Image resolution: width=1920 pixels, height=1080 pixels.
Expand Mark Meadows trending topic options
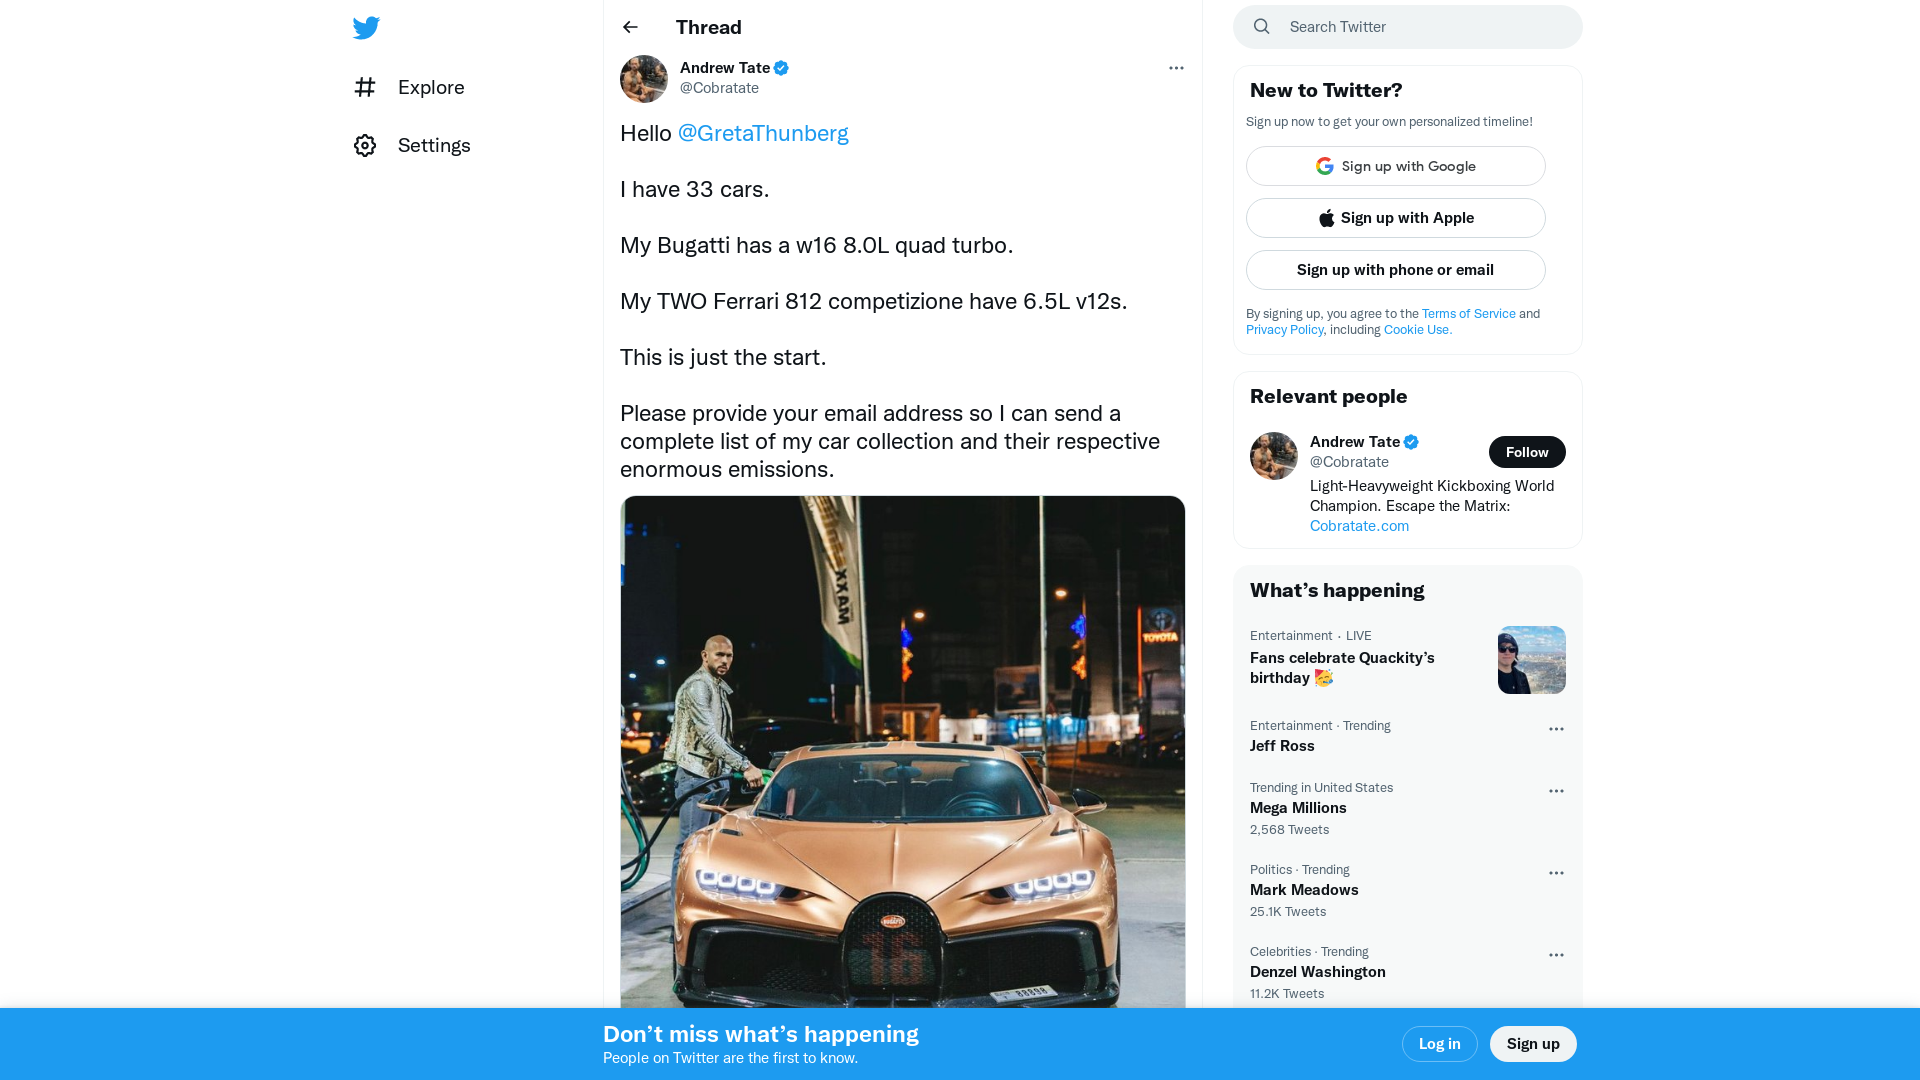pos(1556,872)
